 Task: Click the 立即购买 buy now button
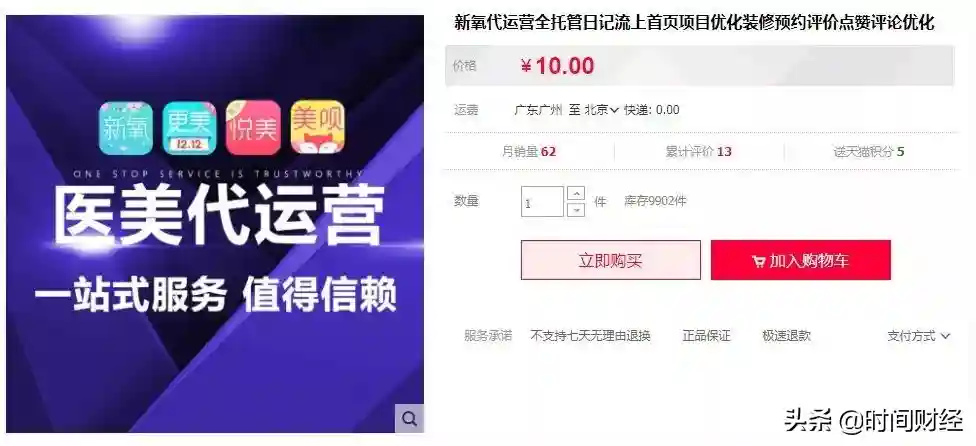coord(611,260)
